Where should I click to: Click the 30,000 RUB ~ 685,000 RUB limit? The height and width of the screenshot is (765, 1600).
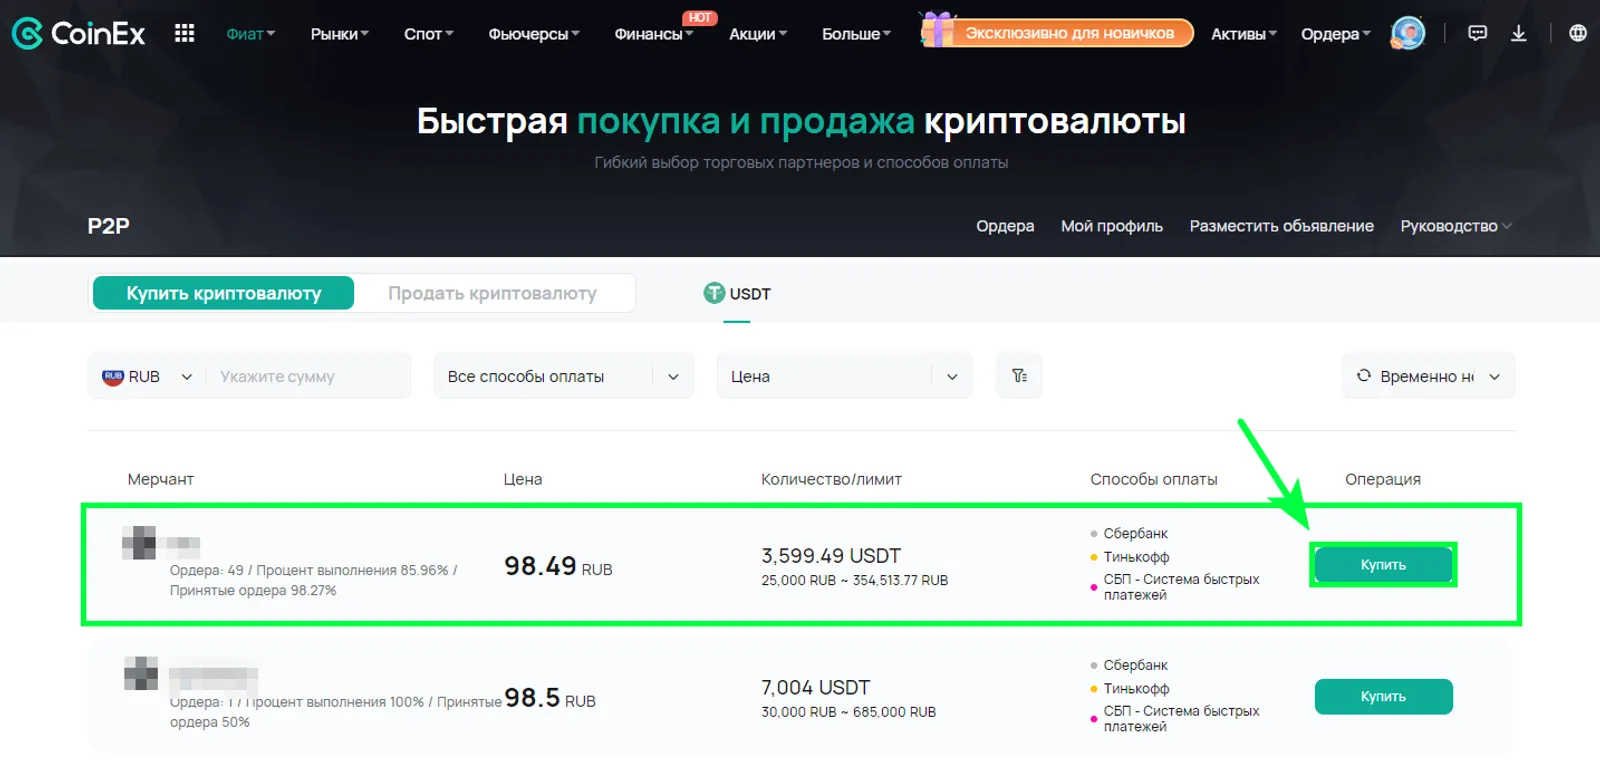(x=848, y=712)
